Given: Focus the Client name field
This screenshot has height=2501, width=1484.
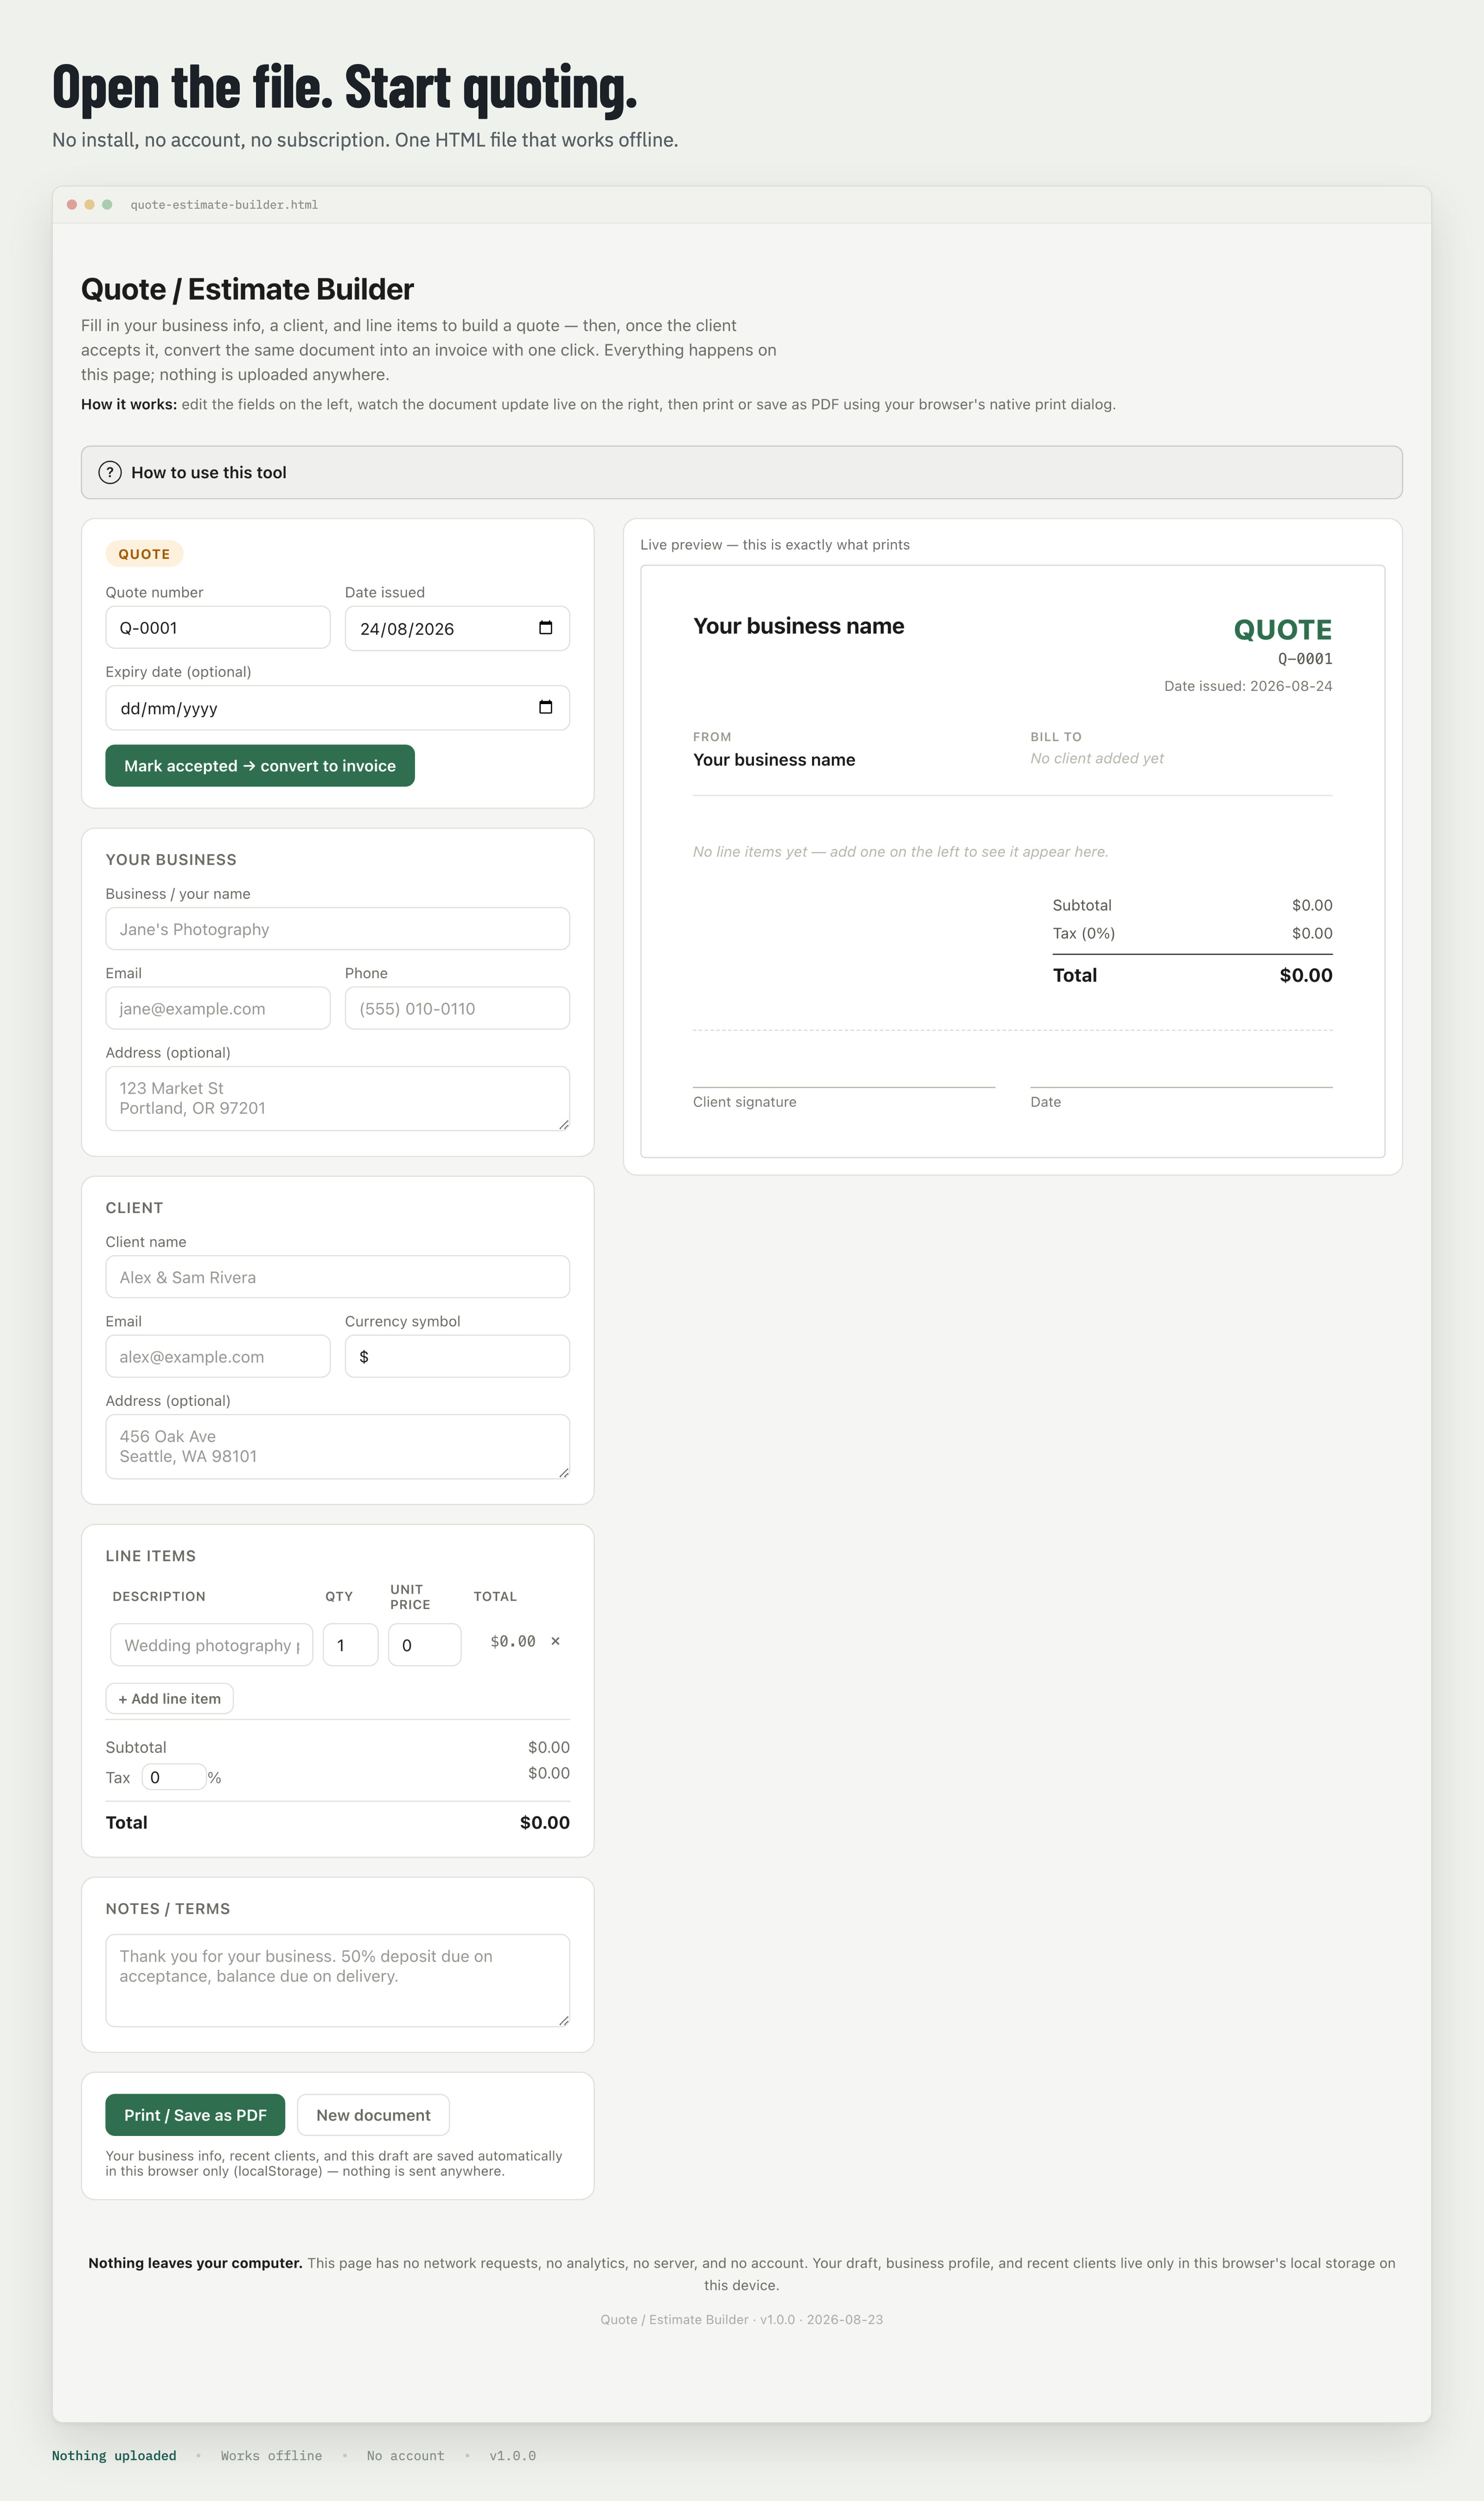Looking at the screenshot, I should (338, 1277).
